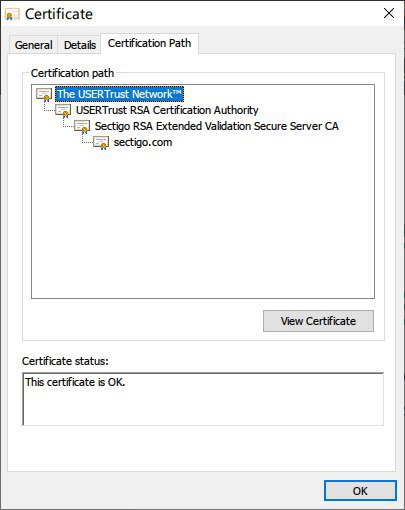Select USERTrust RSA Certification Authority in tree
Image resolution: width=405 pixels, height=510 pixels.
click(x=167, y=110)
